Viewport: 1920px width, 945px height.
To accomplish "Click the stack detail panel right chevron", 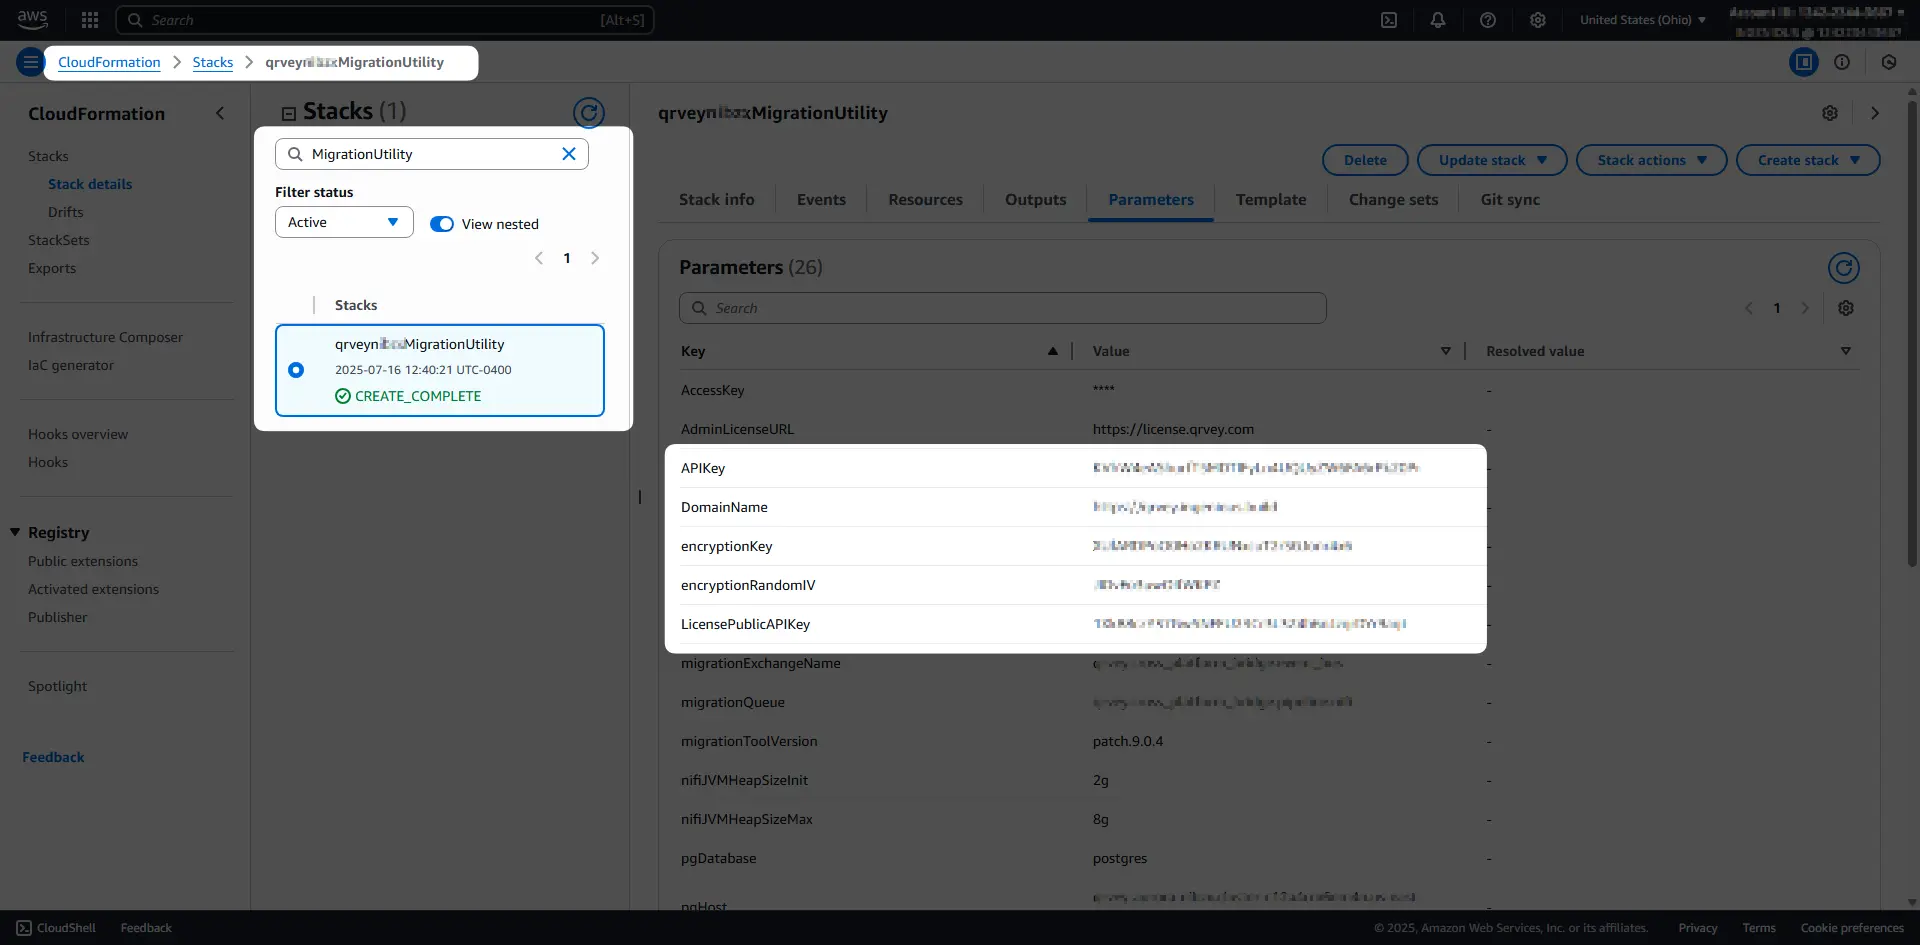I will 1875,113.
